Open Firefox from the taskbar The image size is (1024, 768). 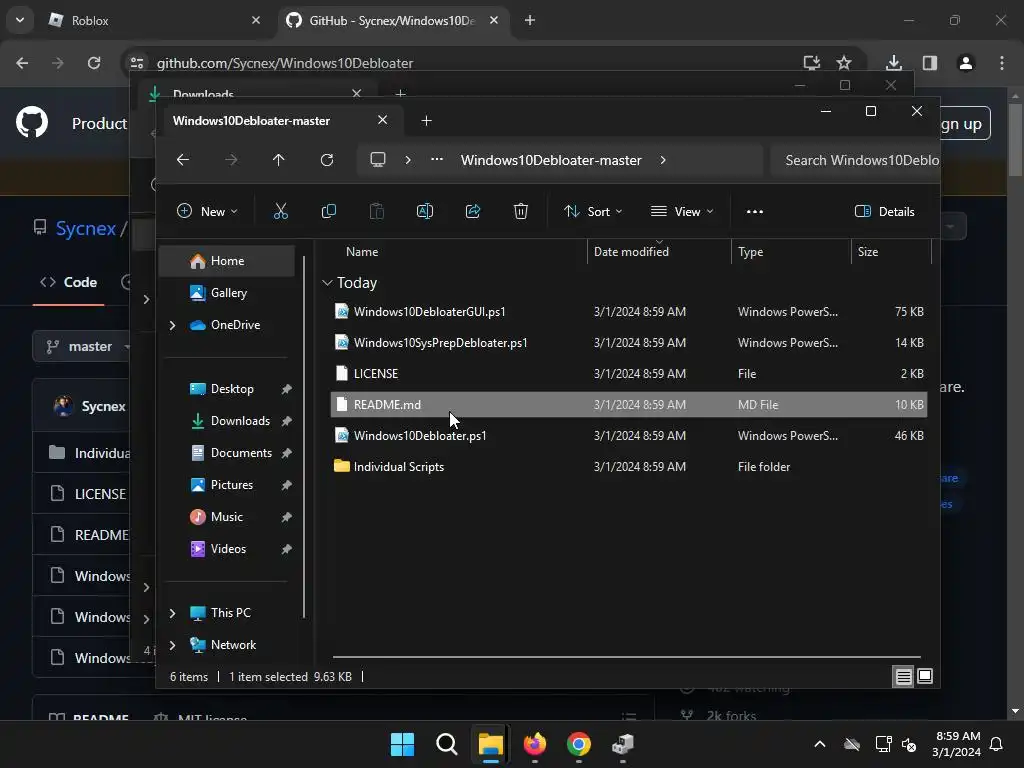(x=535, y=744)
